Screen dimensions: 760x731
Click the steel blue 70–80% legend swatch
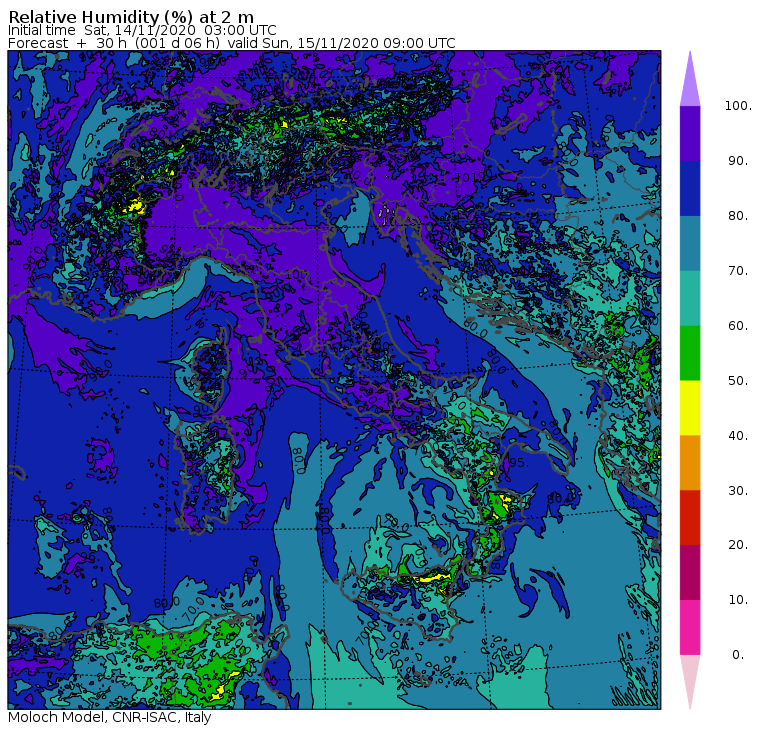690,243
